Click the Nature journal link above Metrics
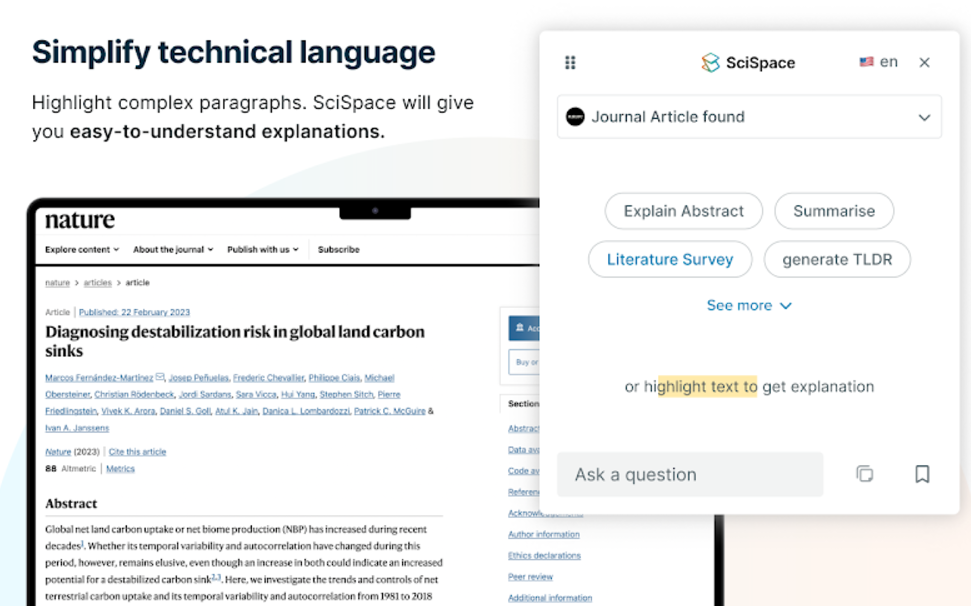The height and width of the screenshot is (606, 971). [58, 452]
